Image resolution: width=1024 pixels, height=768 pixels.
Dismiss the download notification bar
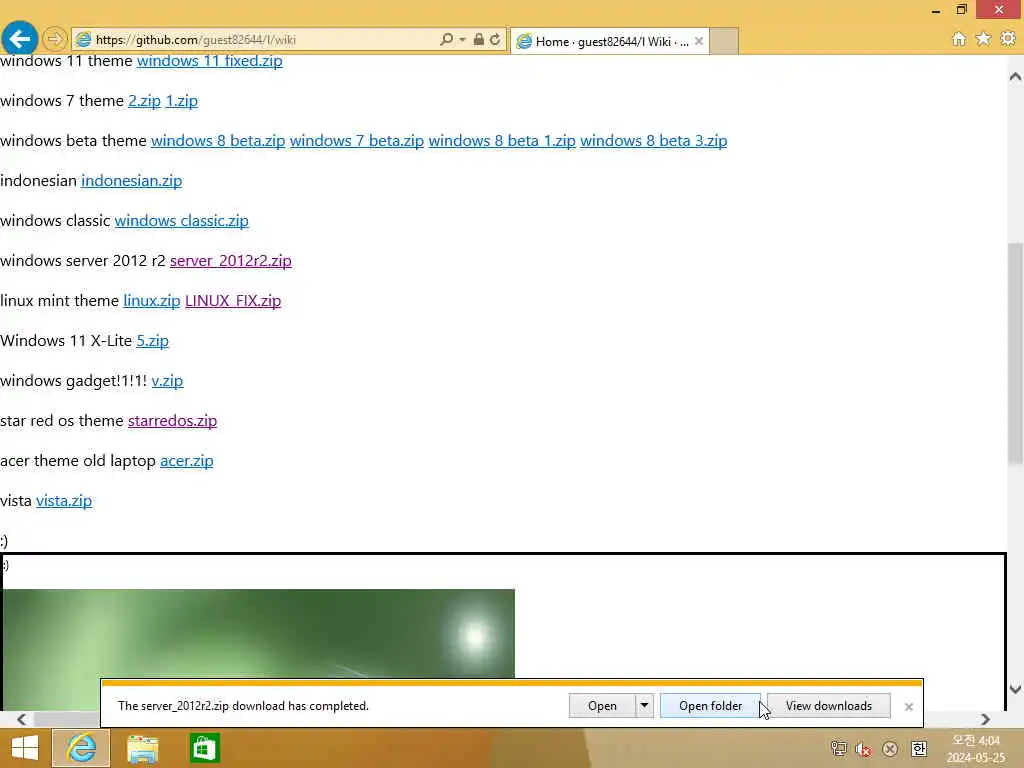click(908, 707)
